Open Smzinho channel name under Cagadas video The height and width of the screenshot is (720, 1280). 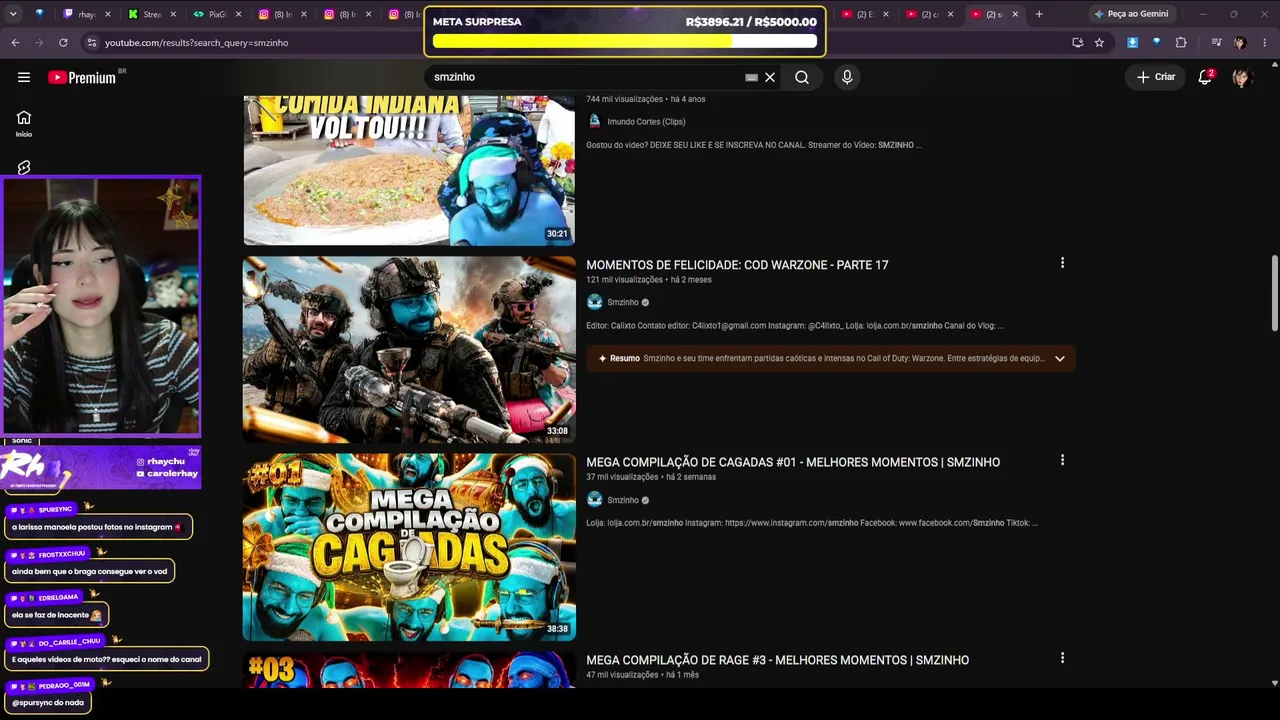(623, 500)
